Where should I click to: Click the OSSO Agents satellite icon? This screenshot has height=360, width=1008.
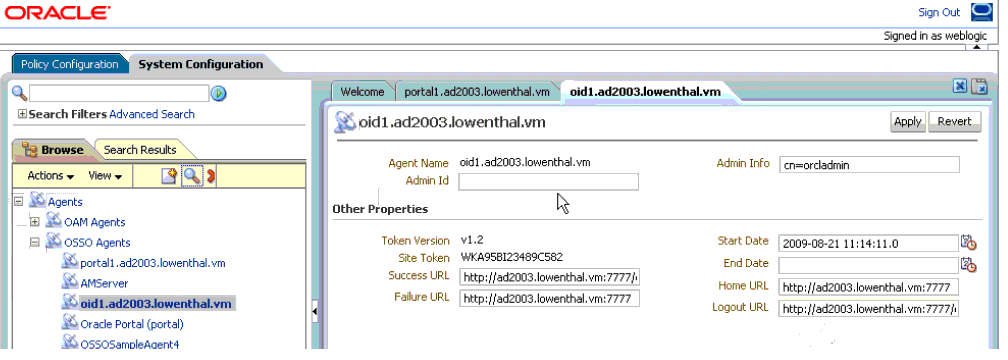[x=54, y=242]
